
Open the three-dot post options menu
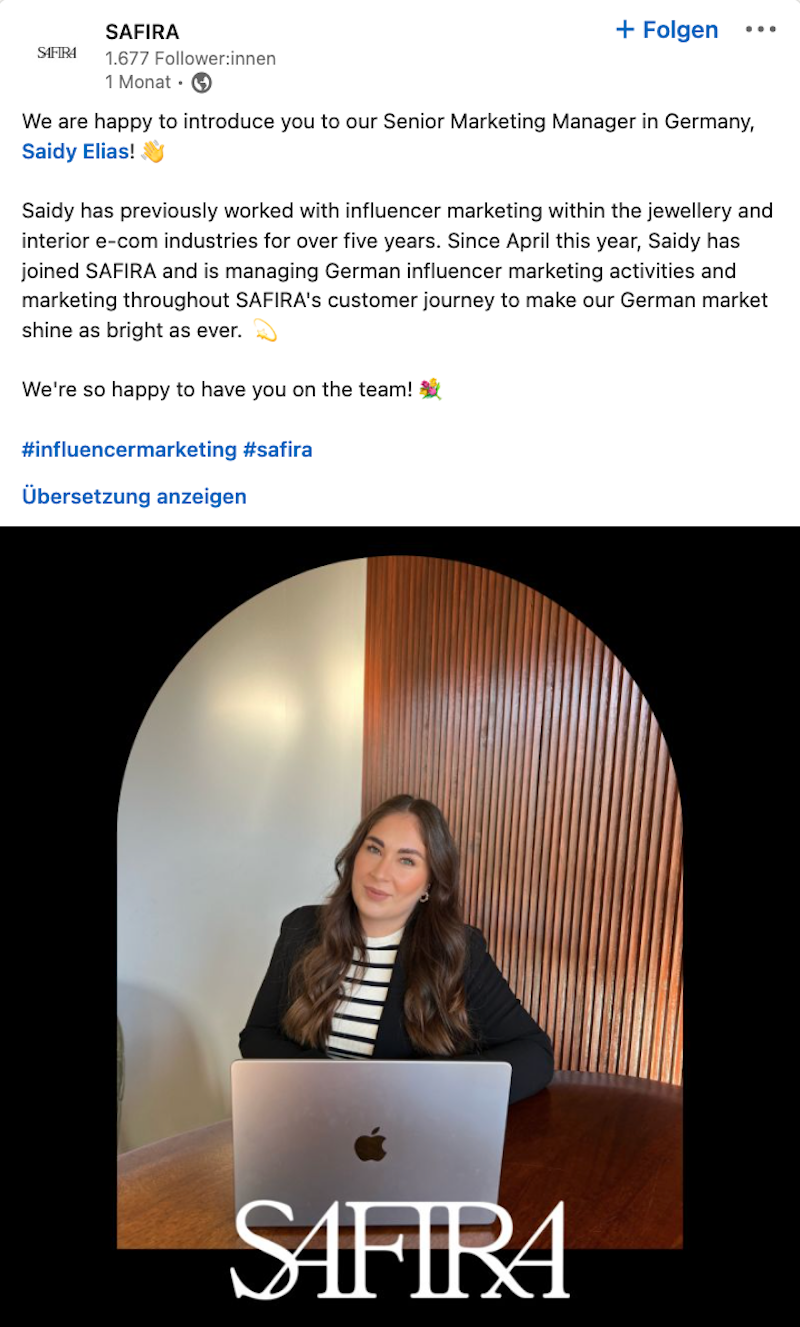point(760,30)
